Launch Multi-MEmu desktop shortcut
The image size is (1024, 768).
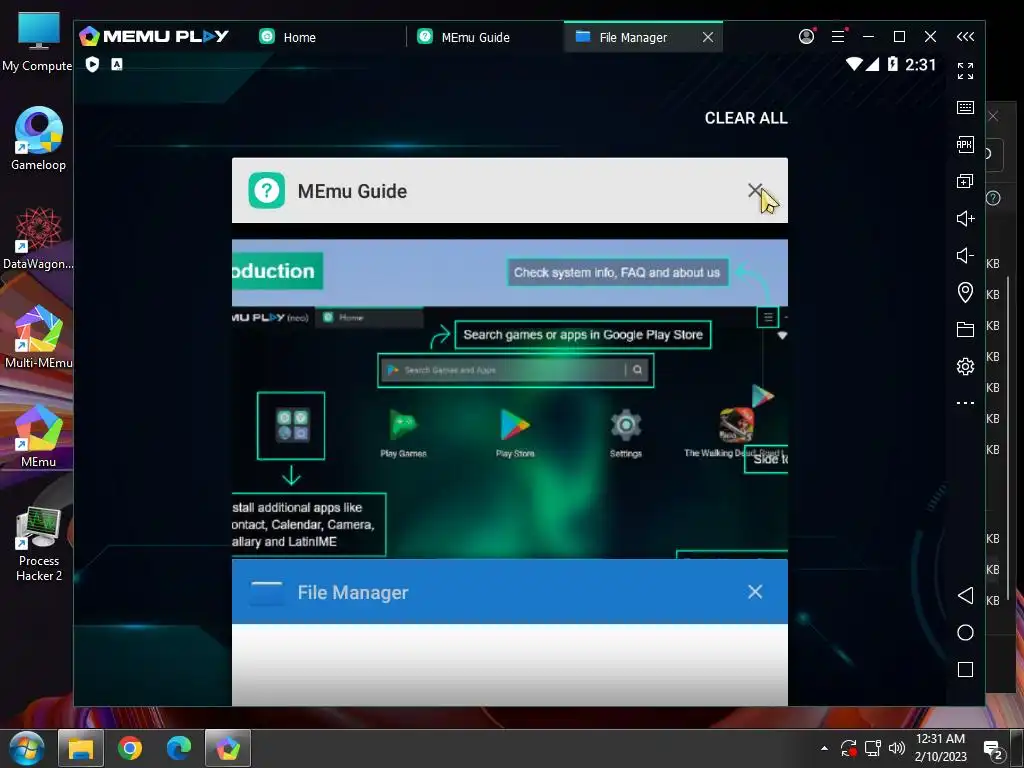click(x=39, y=337)
